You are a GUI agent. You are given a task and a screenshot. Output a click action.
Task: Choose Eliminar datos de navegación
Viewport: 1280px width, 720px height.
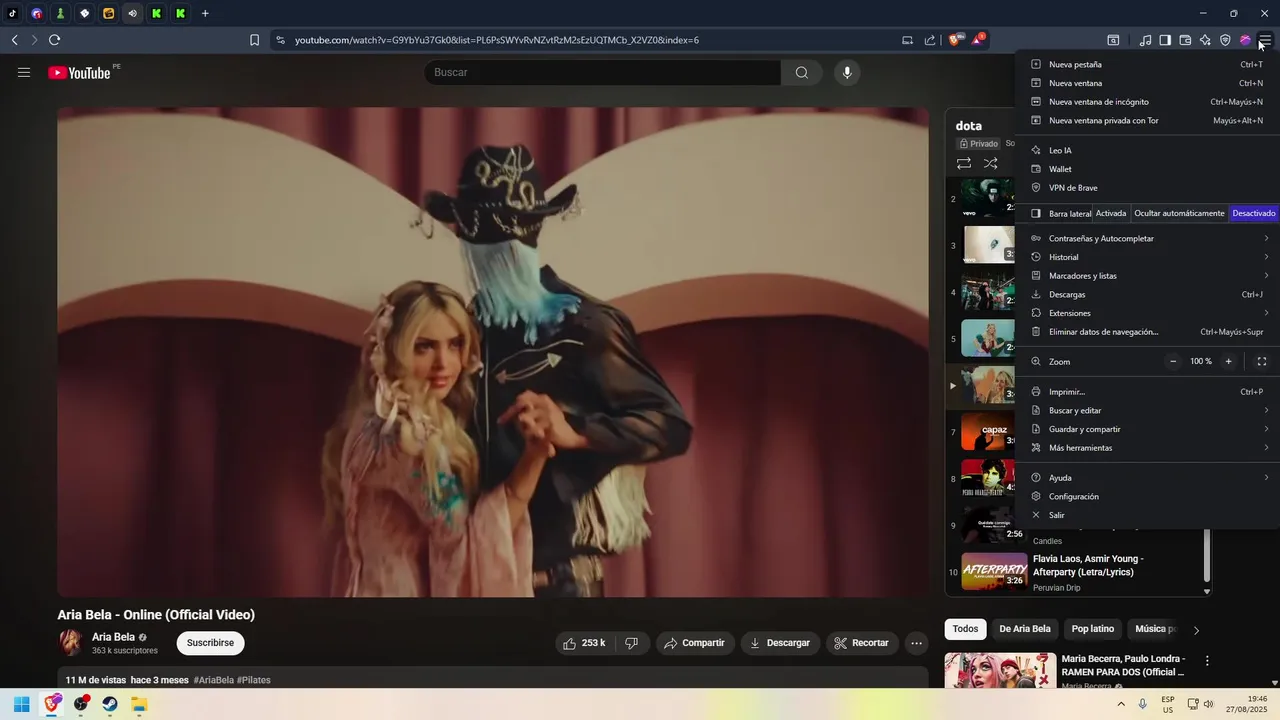pos(1147,332)
